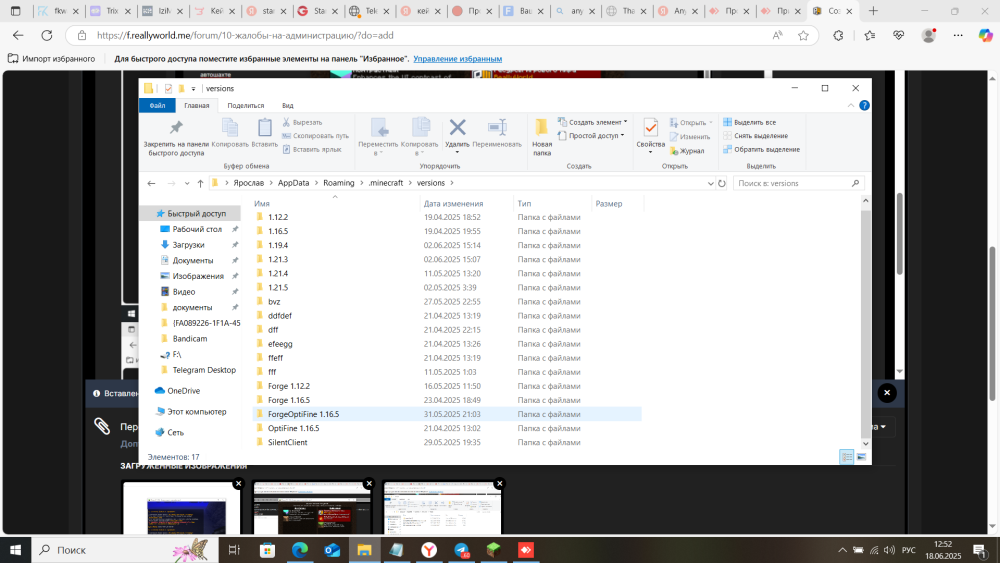The width and height of the screenshot is (1000, 563).
Task: Switch to the large icons view layout
Action: [x=861, y=457]
